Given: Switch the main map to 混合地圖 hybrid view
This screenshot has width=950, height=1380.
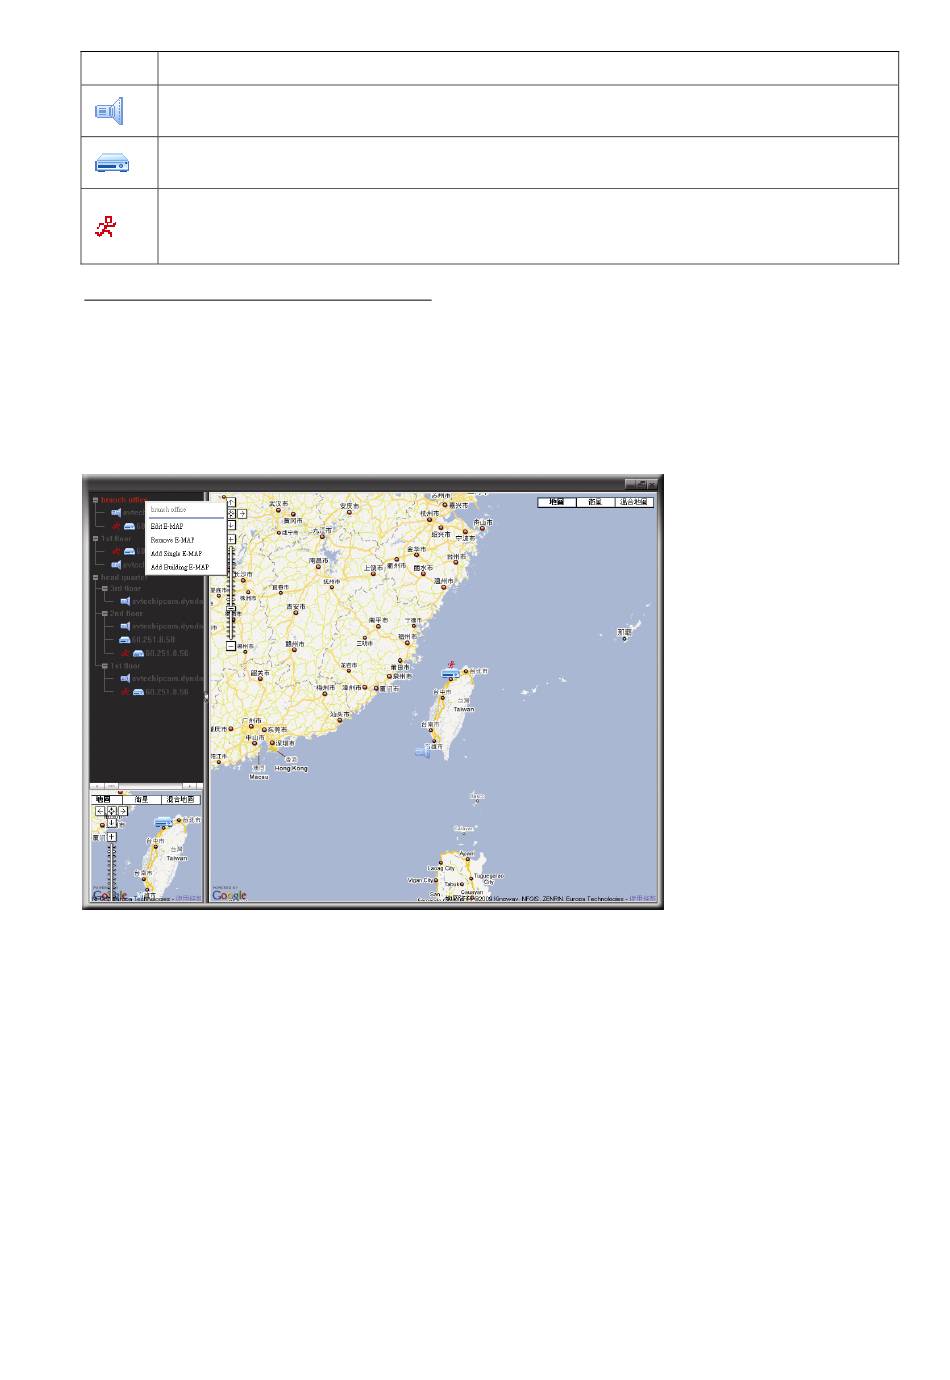Looking at the screenshot, I should 633,502.
